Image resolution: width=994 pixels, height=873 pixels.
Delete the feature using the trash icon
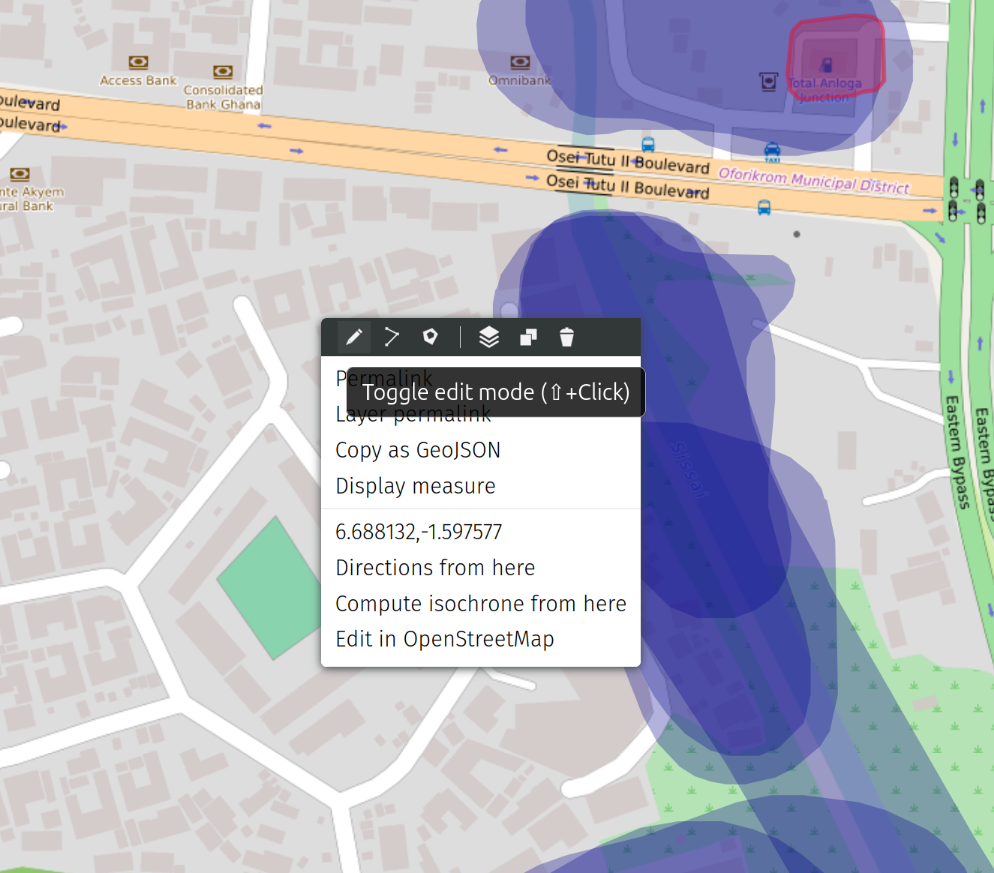[567, 337]
